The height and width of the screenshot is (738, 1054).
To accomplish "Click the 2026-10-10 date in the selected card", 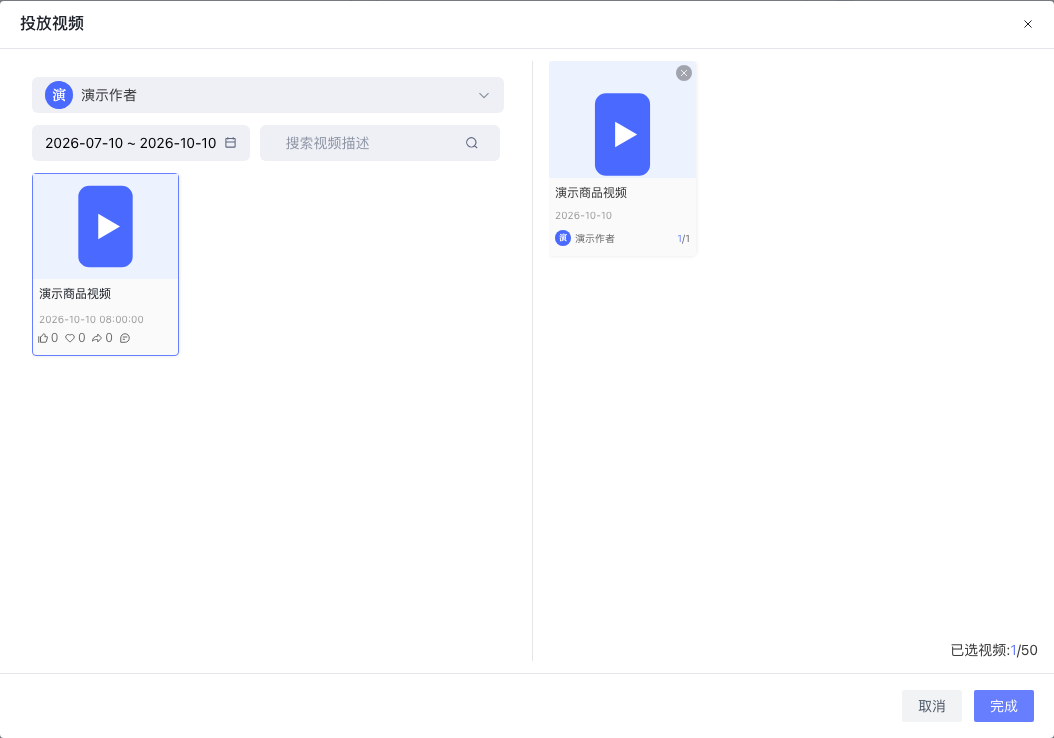I will coord(583,216).
